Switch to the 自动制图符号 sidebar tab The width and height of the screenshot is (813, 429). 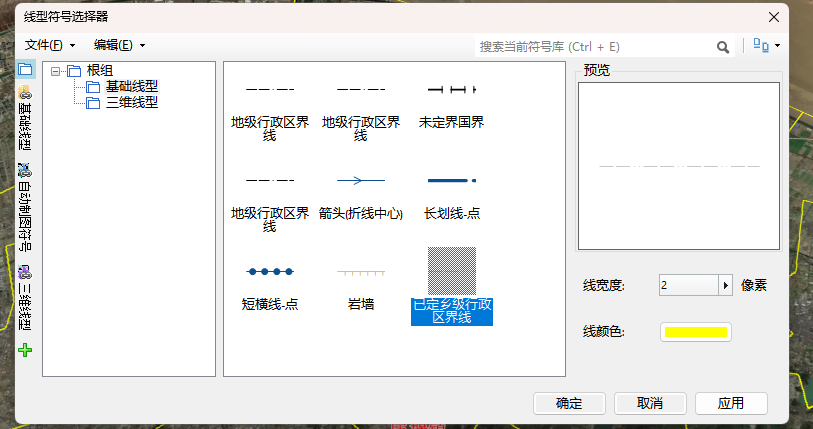[x=25, y=206]
